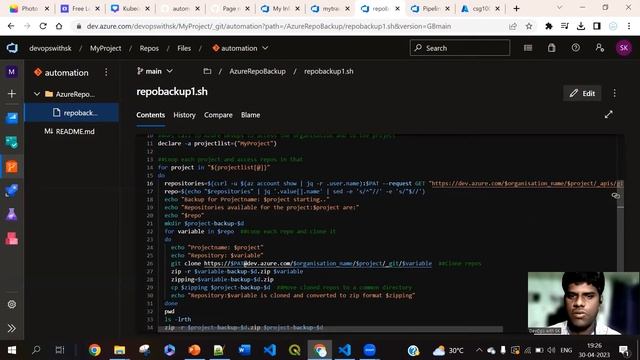Click the AzureRepoBackup path breadcrumb

(257, 71)
